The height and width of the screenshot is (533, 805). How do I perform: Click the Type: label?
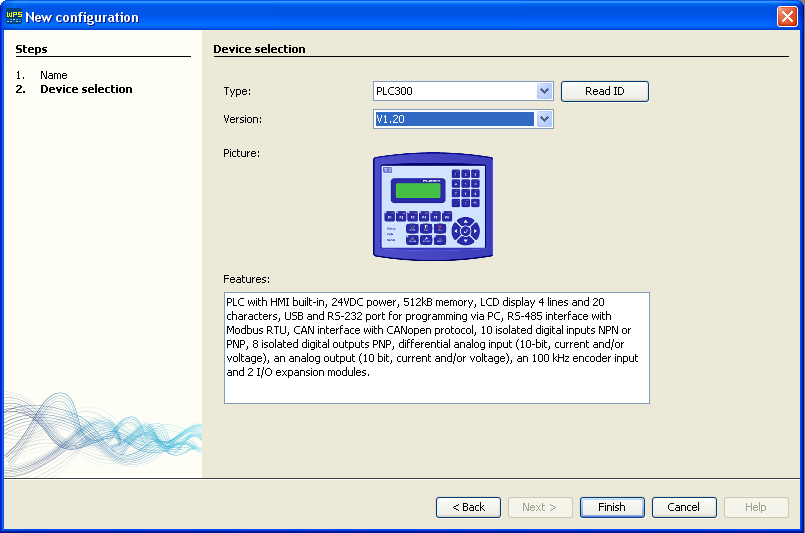point(237,91)
